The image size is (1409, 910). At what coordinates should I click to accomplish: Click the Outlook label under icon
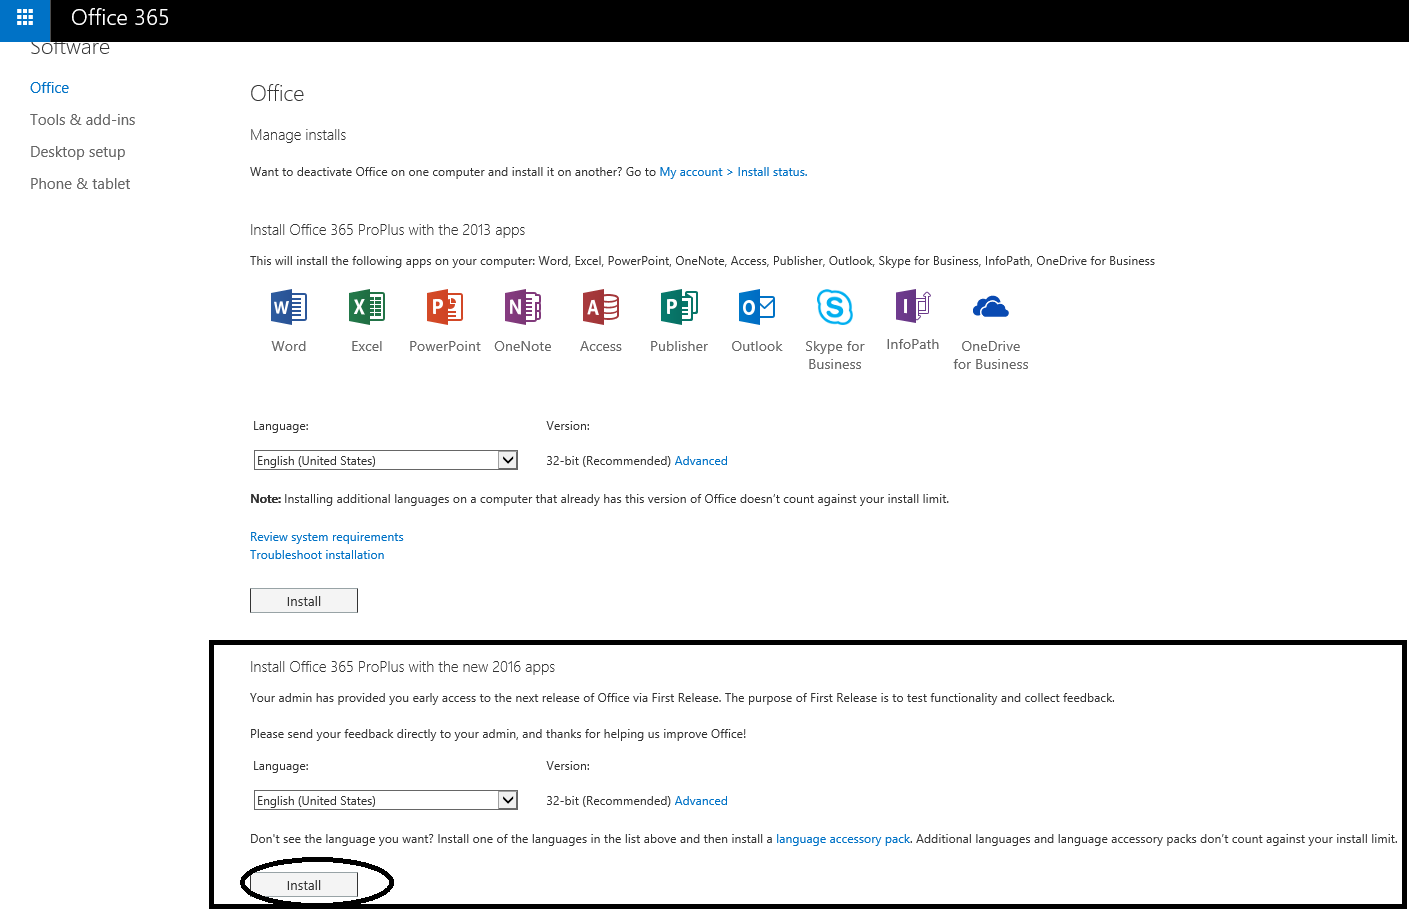pos(757,346)
